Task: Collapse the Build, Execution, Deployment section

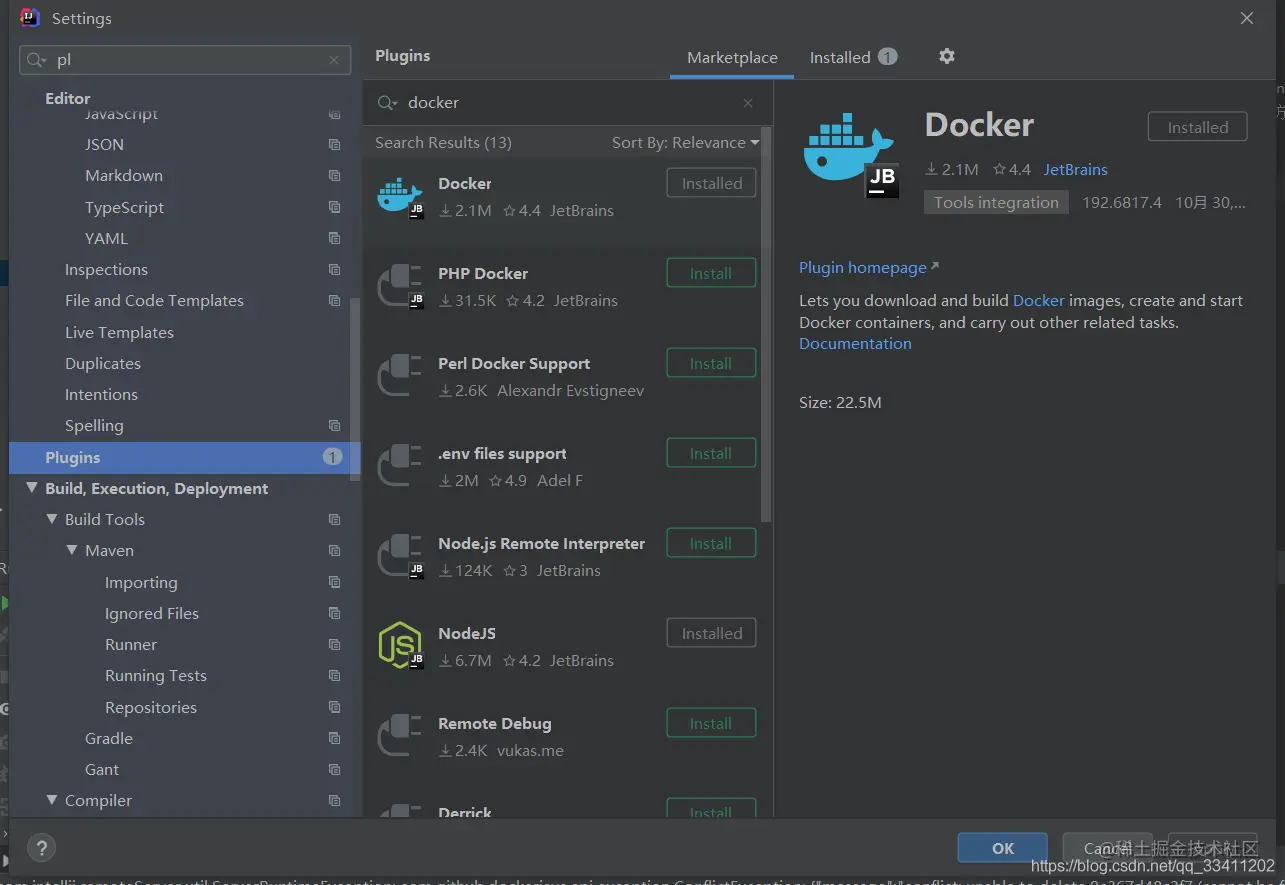Action: click(x=32, y=488)
